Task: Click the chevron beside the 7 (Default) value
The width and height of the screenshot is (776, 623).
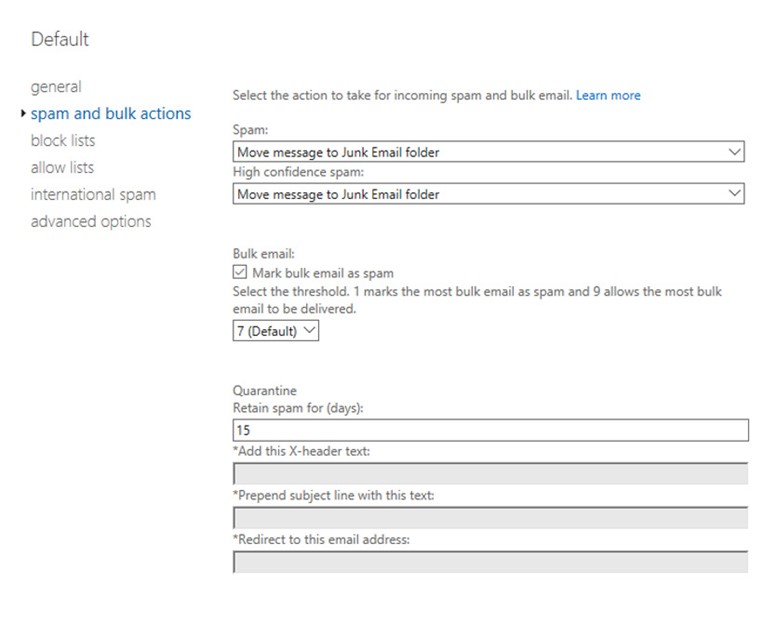Action: point(308,331)
